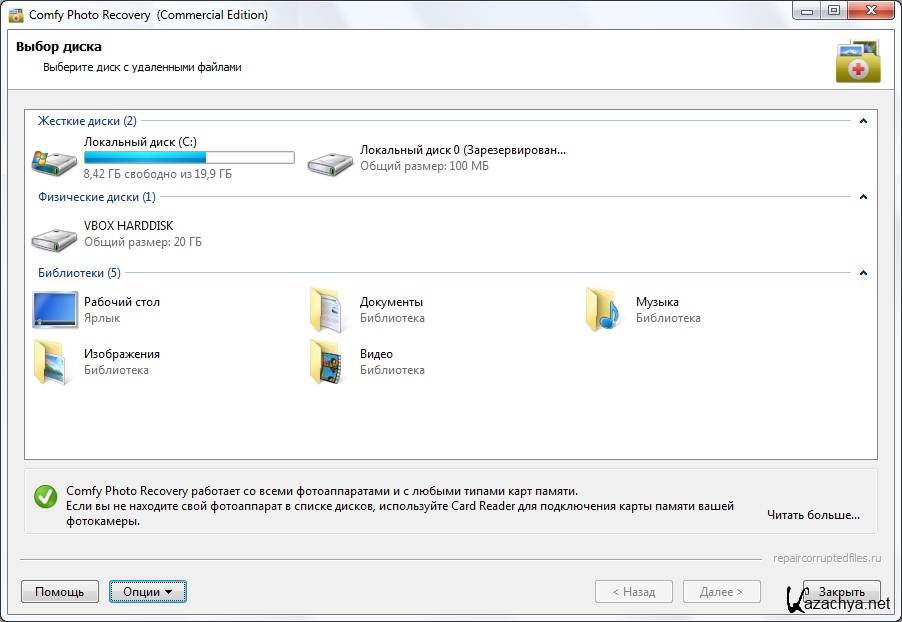Click the Далее button
Image resolution: width=902 pixels, height=622 pixels.
tap(721, 592)
